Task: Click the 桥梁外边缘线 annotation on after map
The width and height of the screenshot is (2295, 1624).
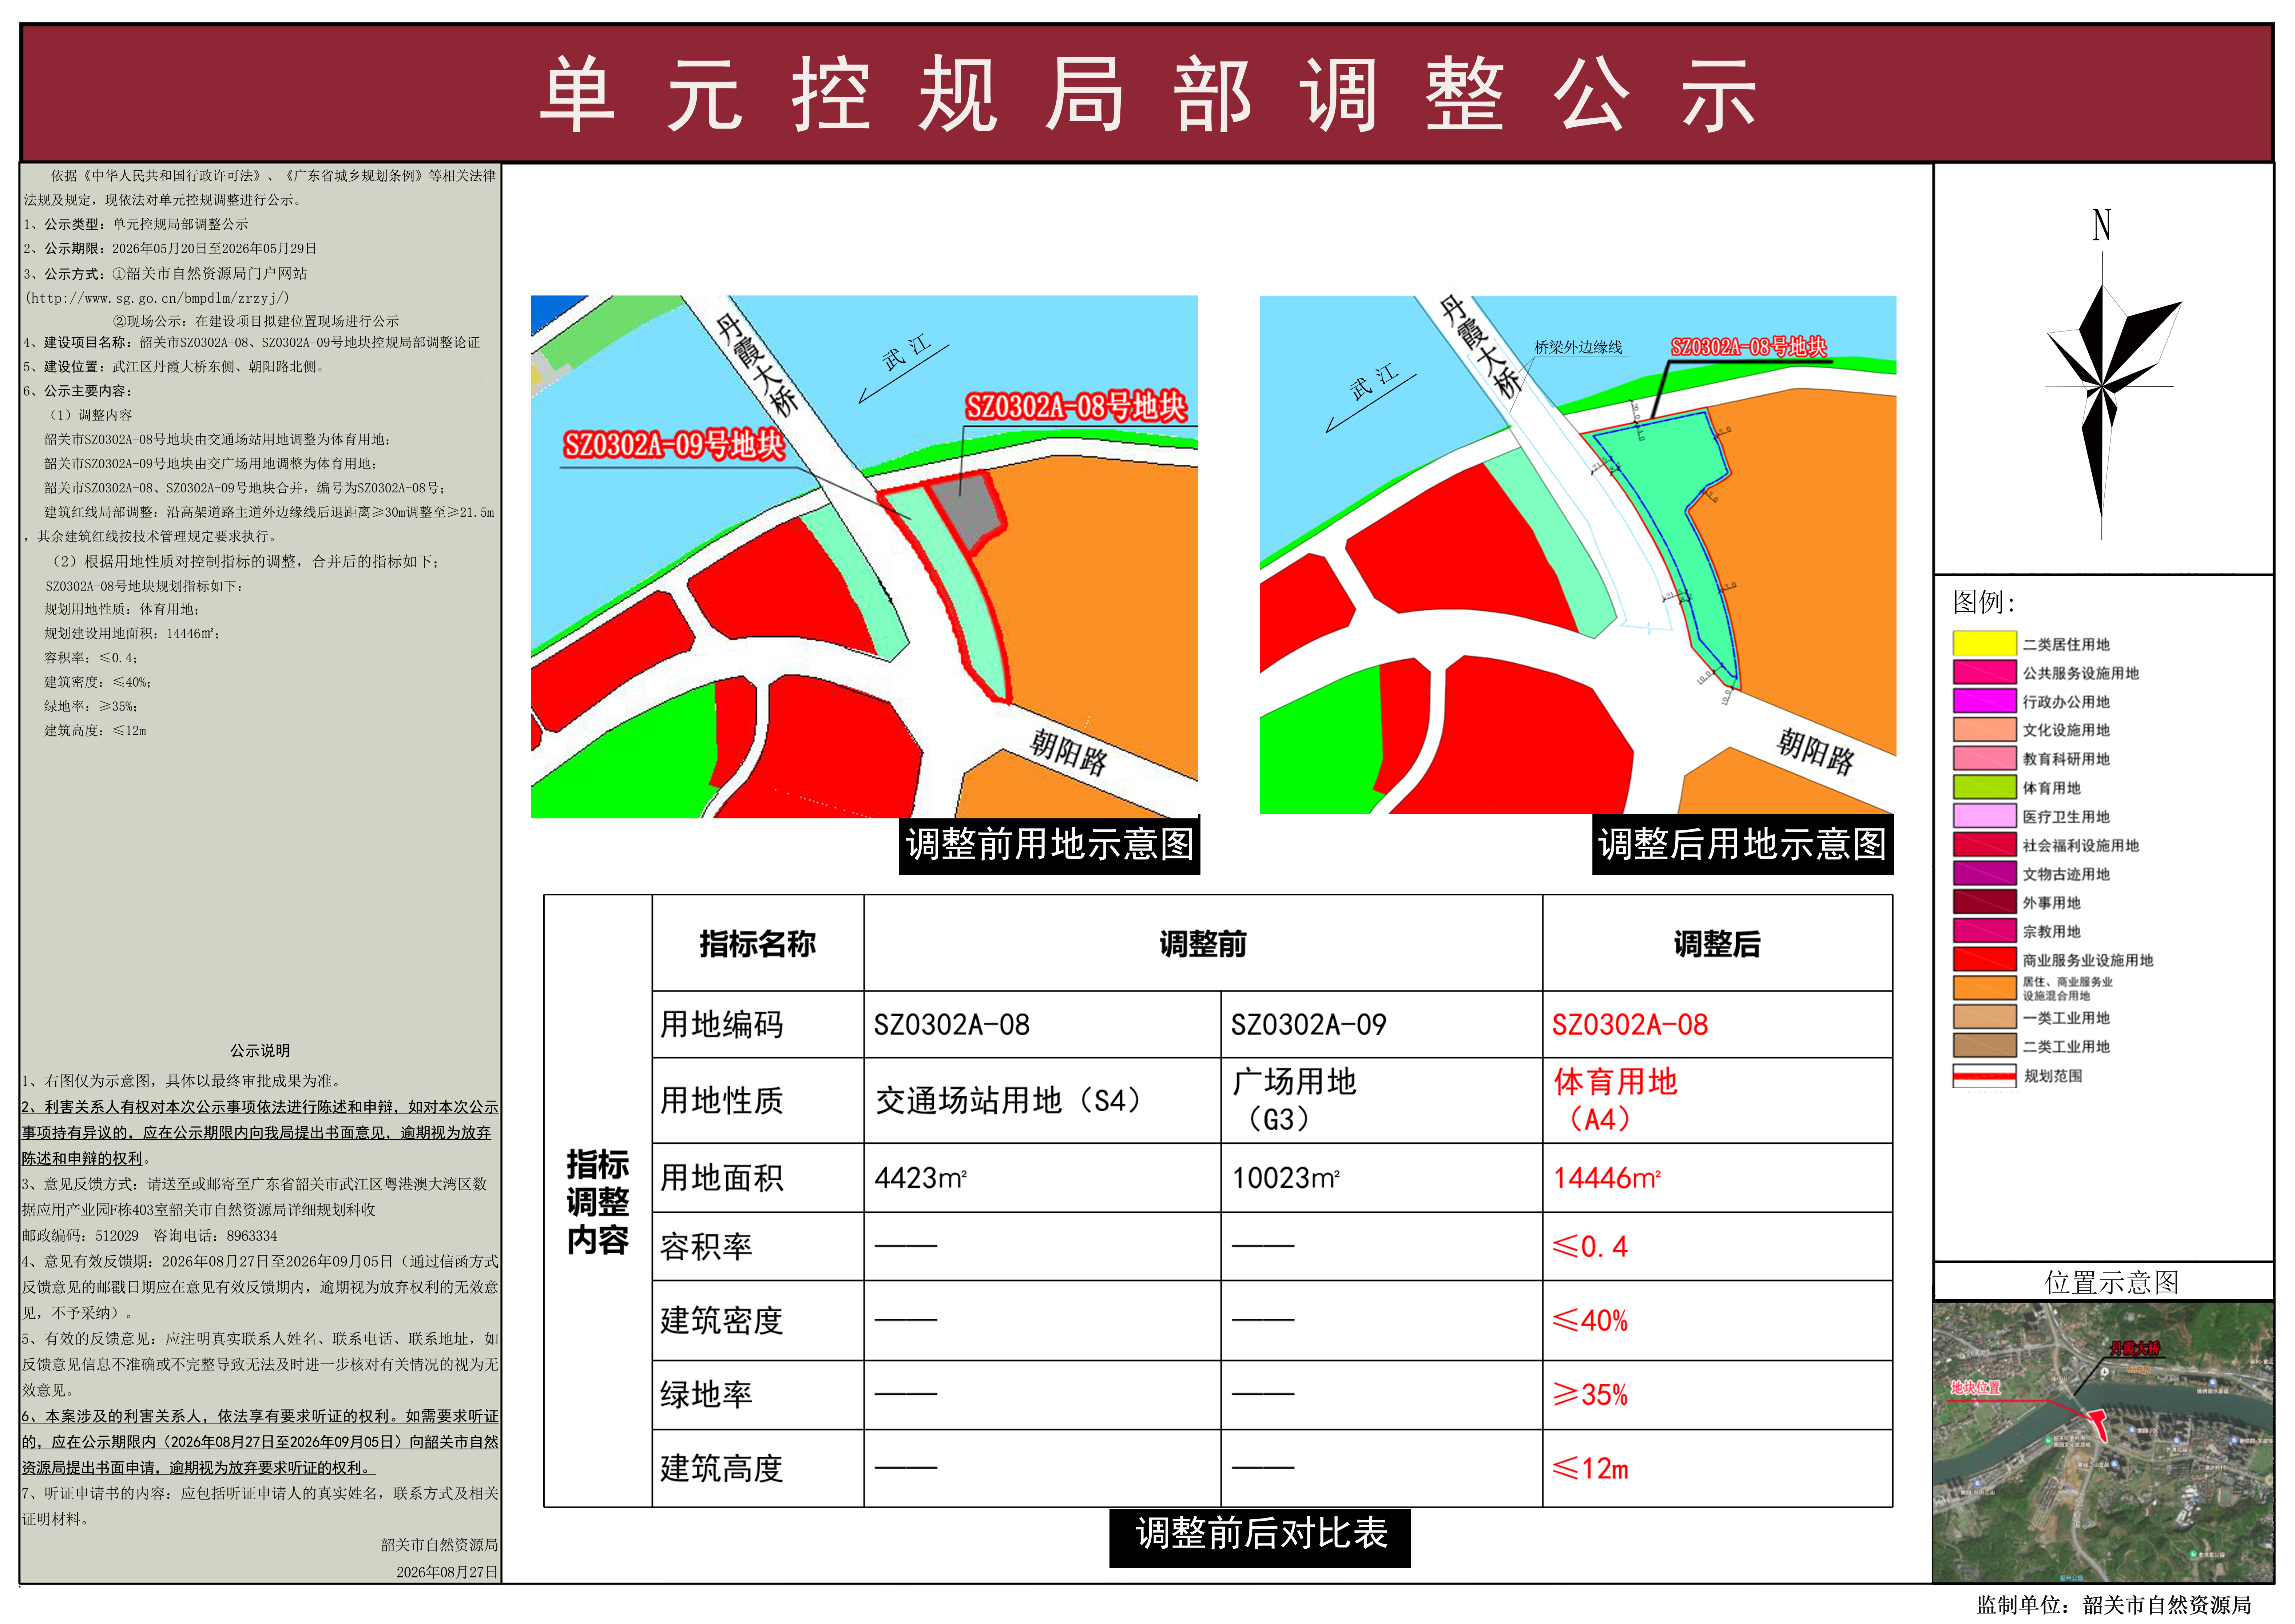Action: click(x=1578, y=348)
